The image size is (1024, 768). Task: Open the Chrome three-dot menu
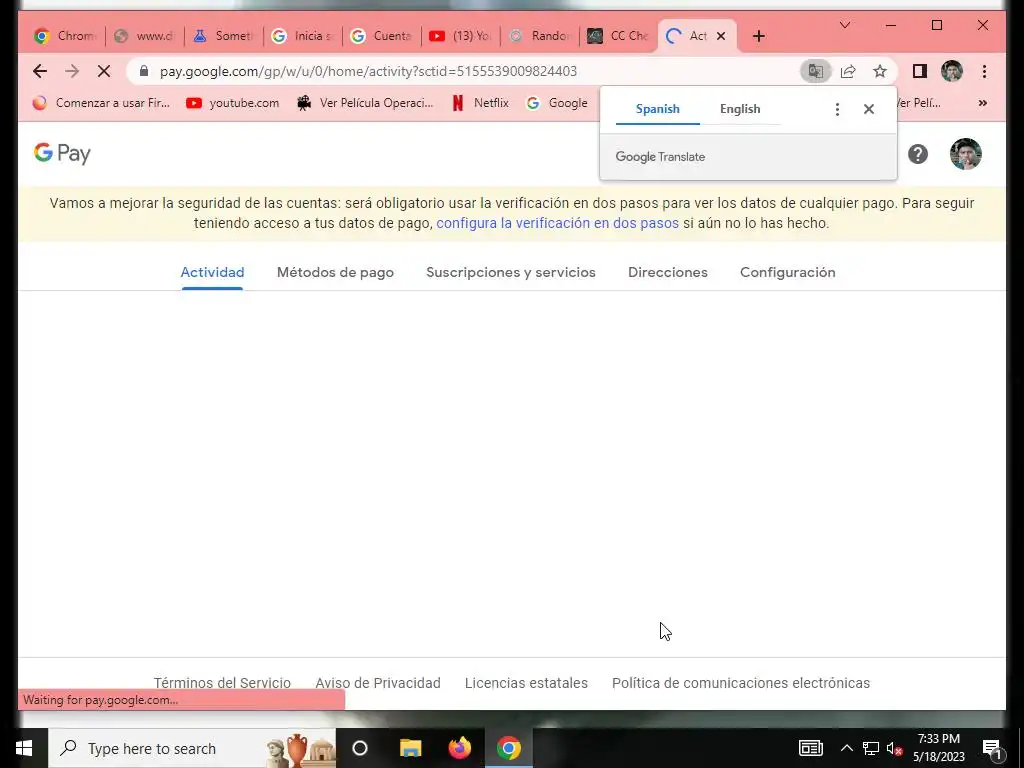click(984, 71)
